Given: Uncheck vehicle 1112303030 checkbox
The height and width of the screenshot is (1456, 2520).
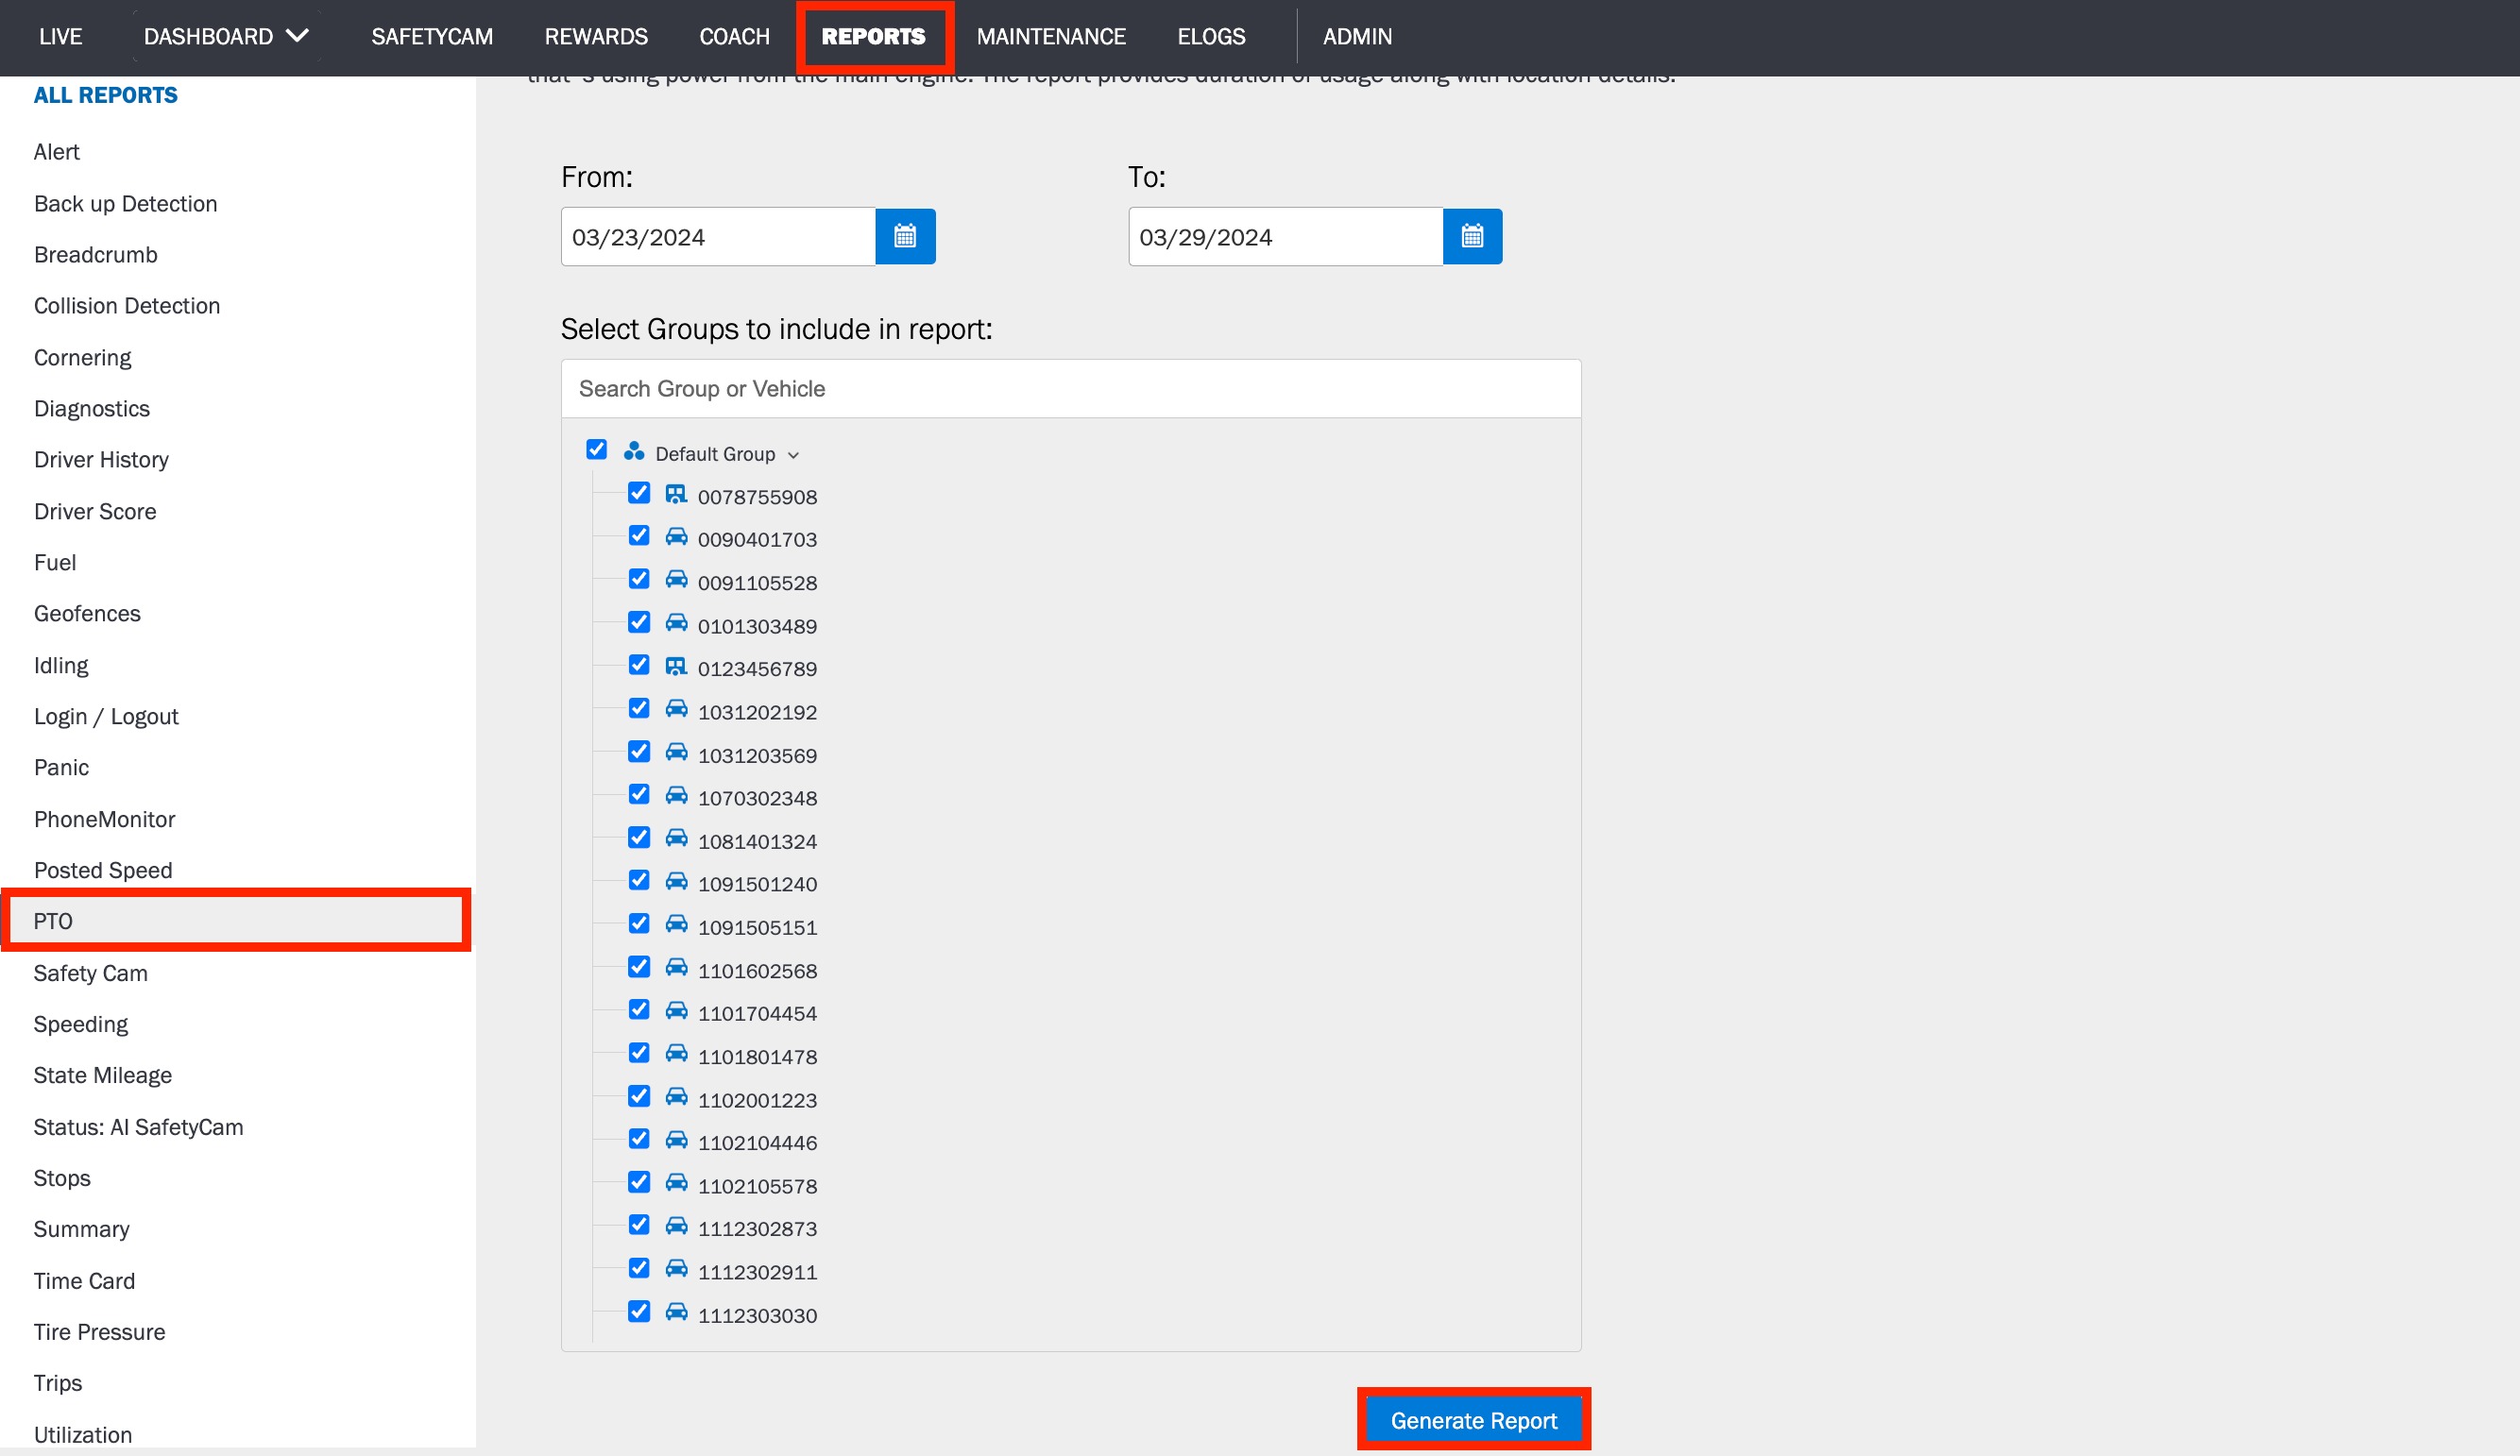Looking at the screenshot, I should (639, 1311).
